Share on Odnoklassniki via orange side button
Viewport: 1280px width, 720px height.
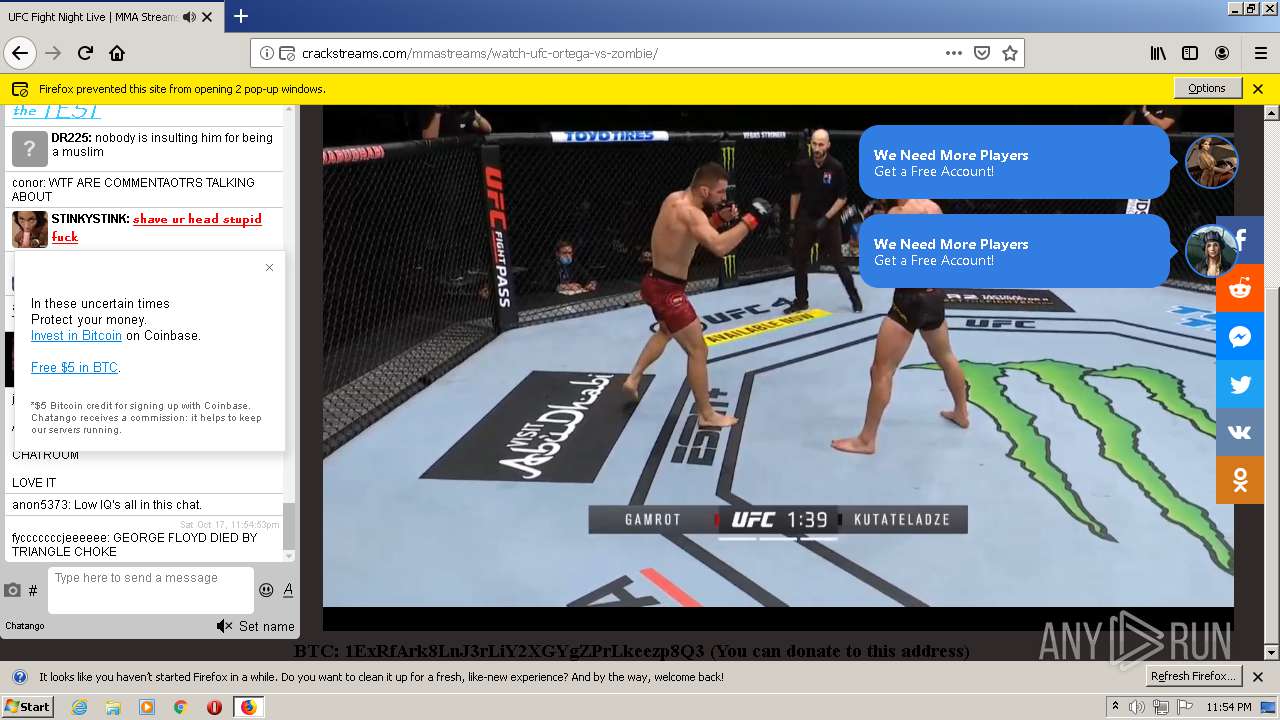pyautogui.click(x=1240, y=480)
